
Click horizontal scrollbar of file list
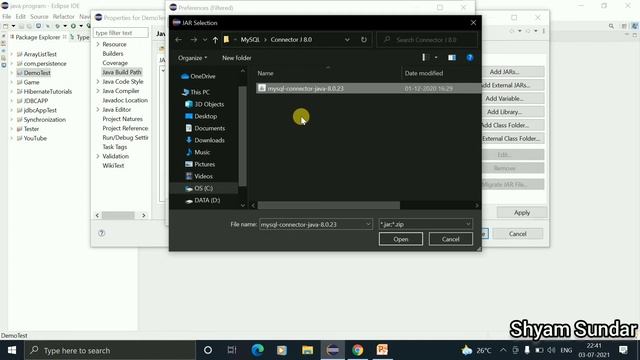[x=329, y=205]
